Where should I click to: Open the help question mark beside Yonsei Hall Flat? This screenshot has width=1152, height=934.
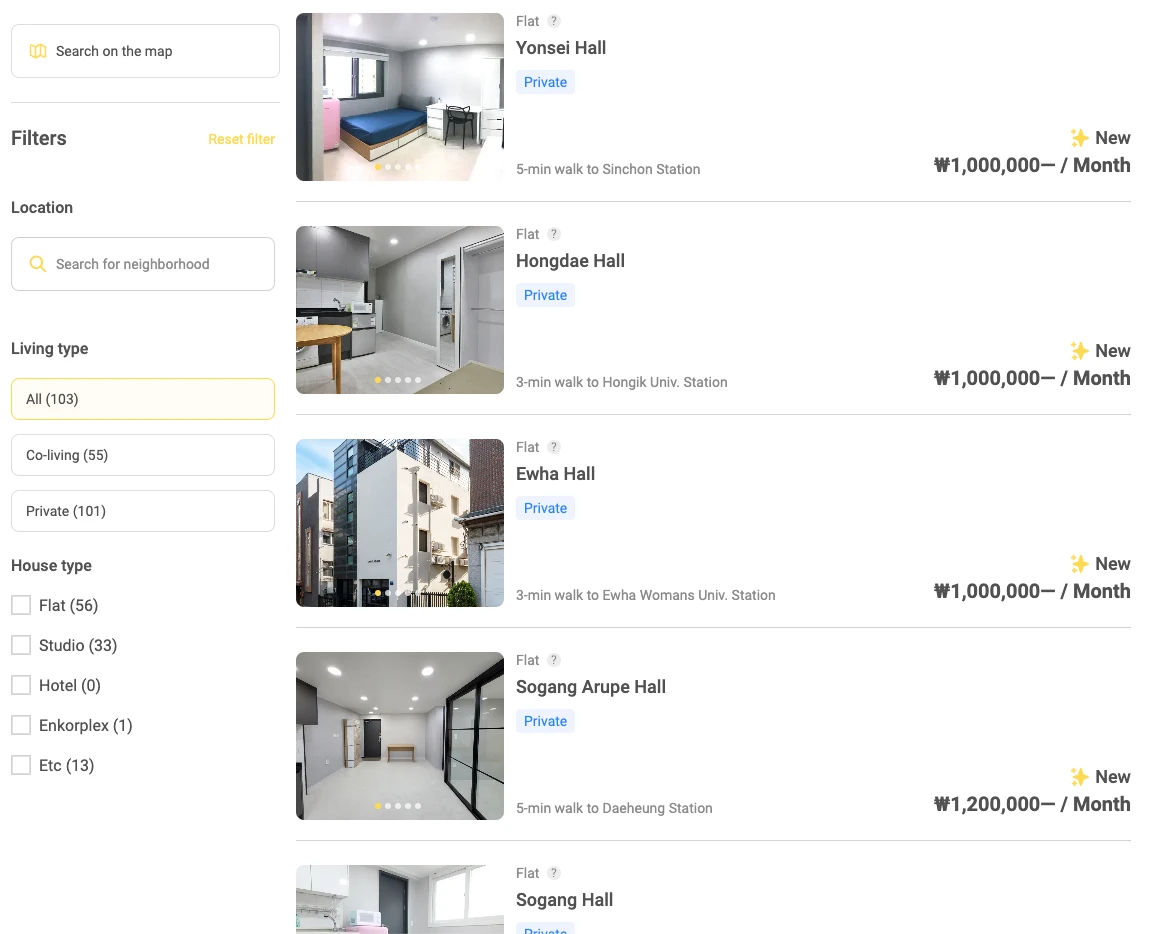pyautogui.click(x=554, y=21)
